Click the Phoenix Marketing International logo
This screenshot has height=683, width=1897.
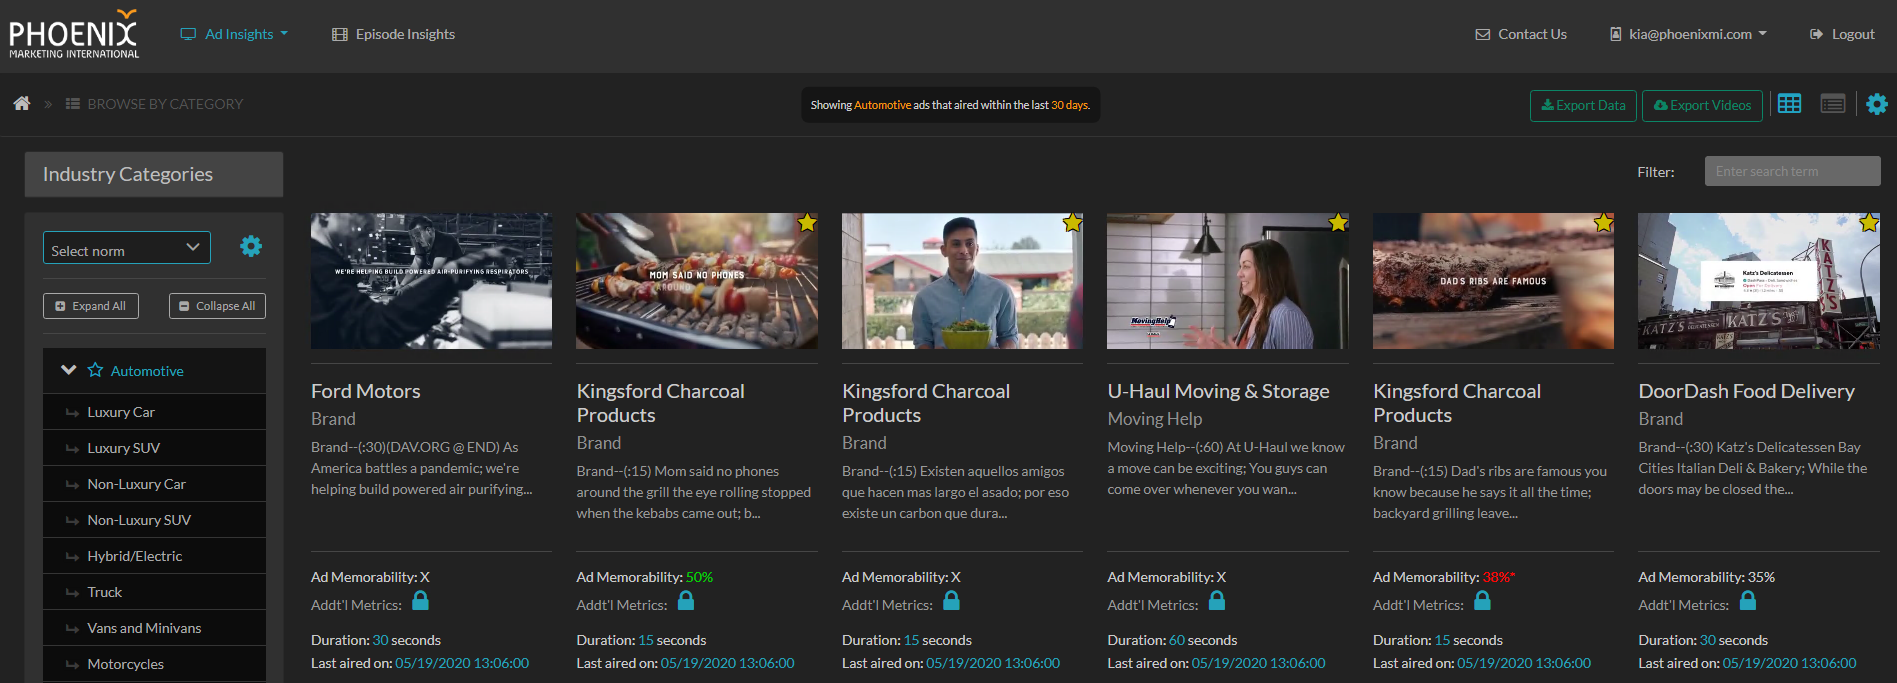74,34
